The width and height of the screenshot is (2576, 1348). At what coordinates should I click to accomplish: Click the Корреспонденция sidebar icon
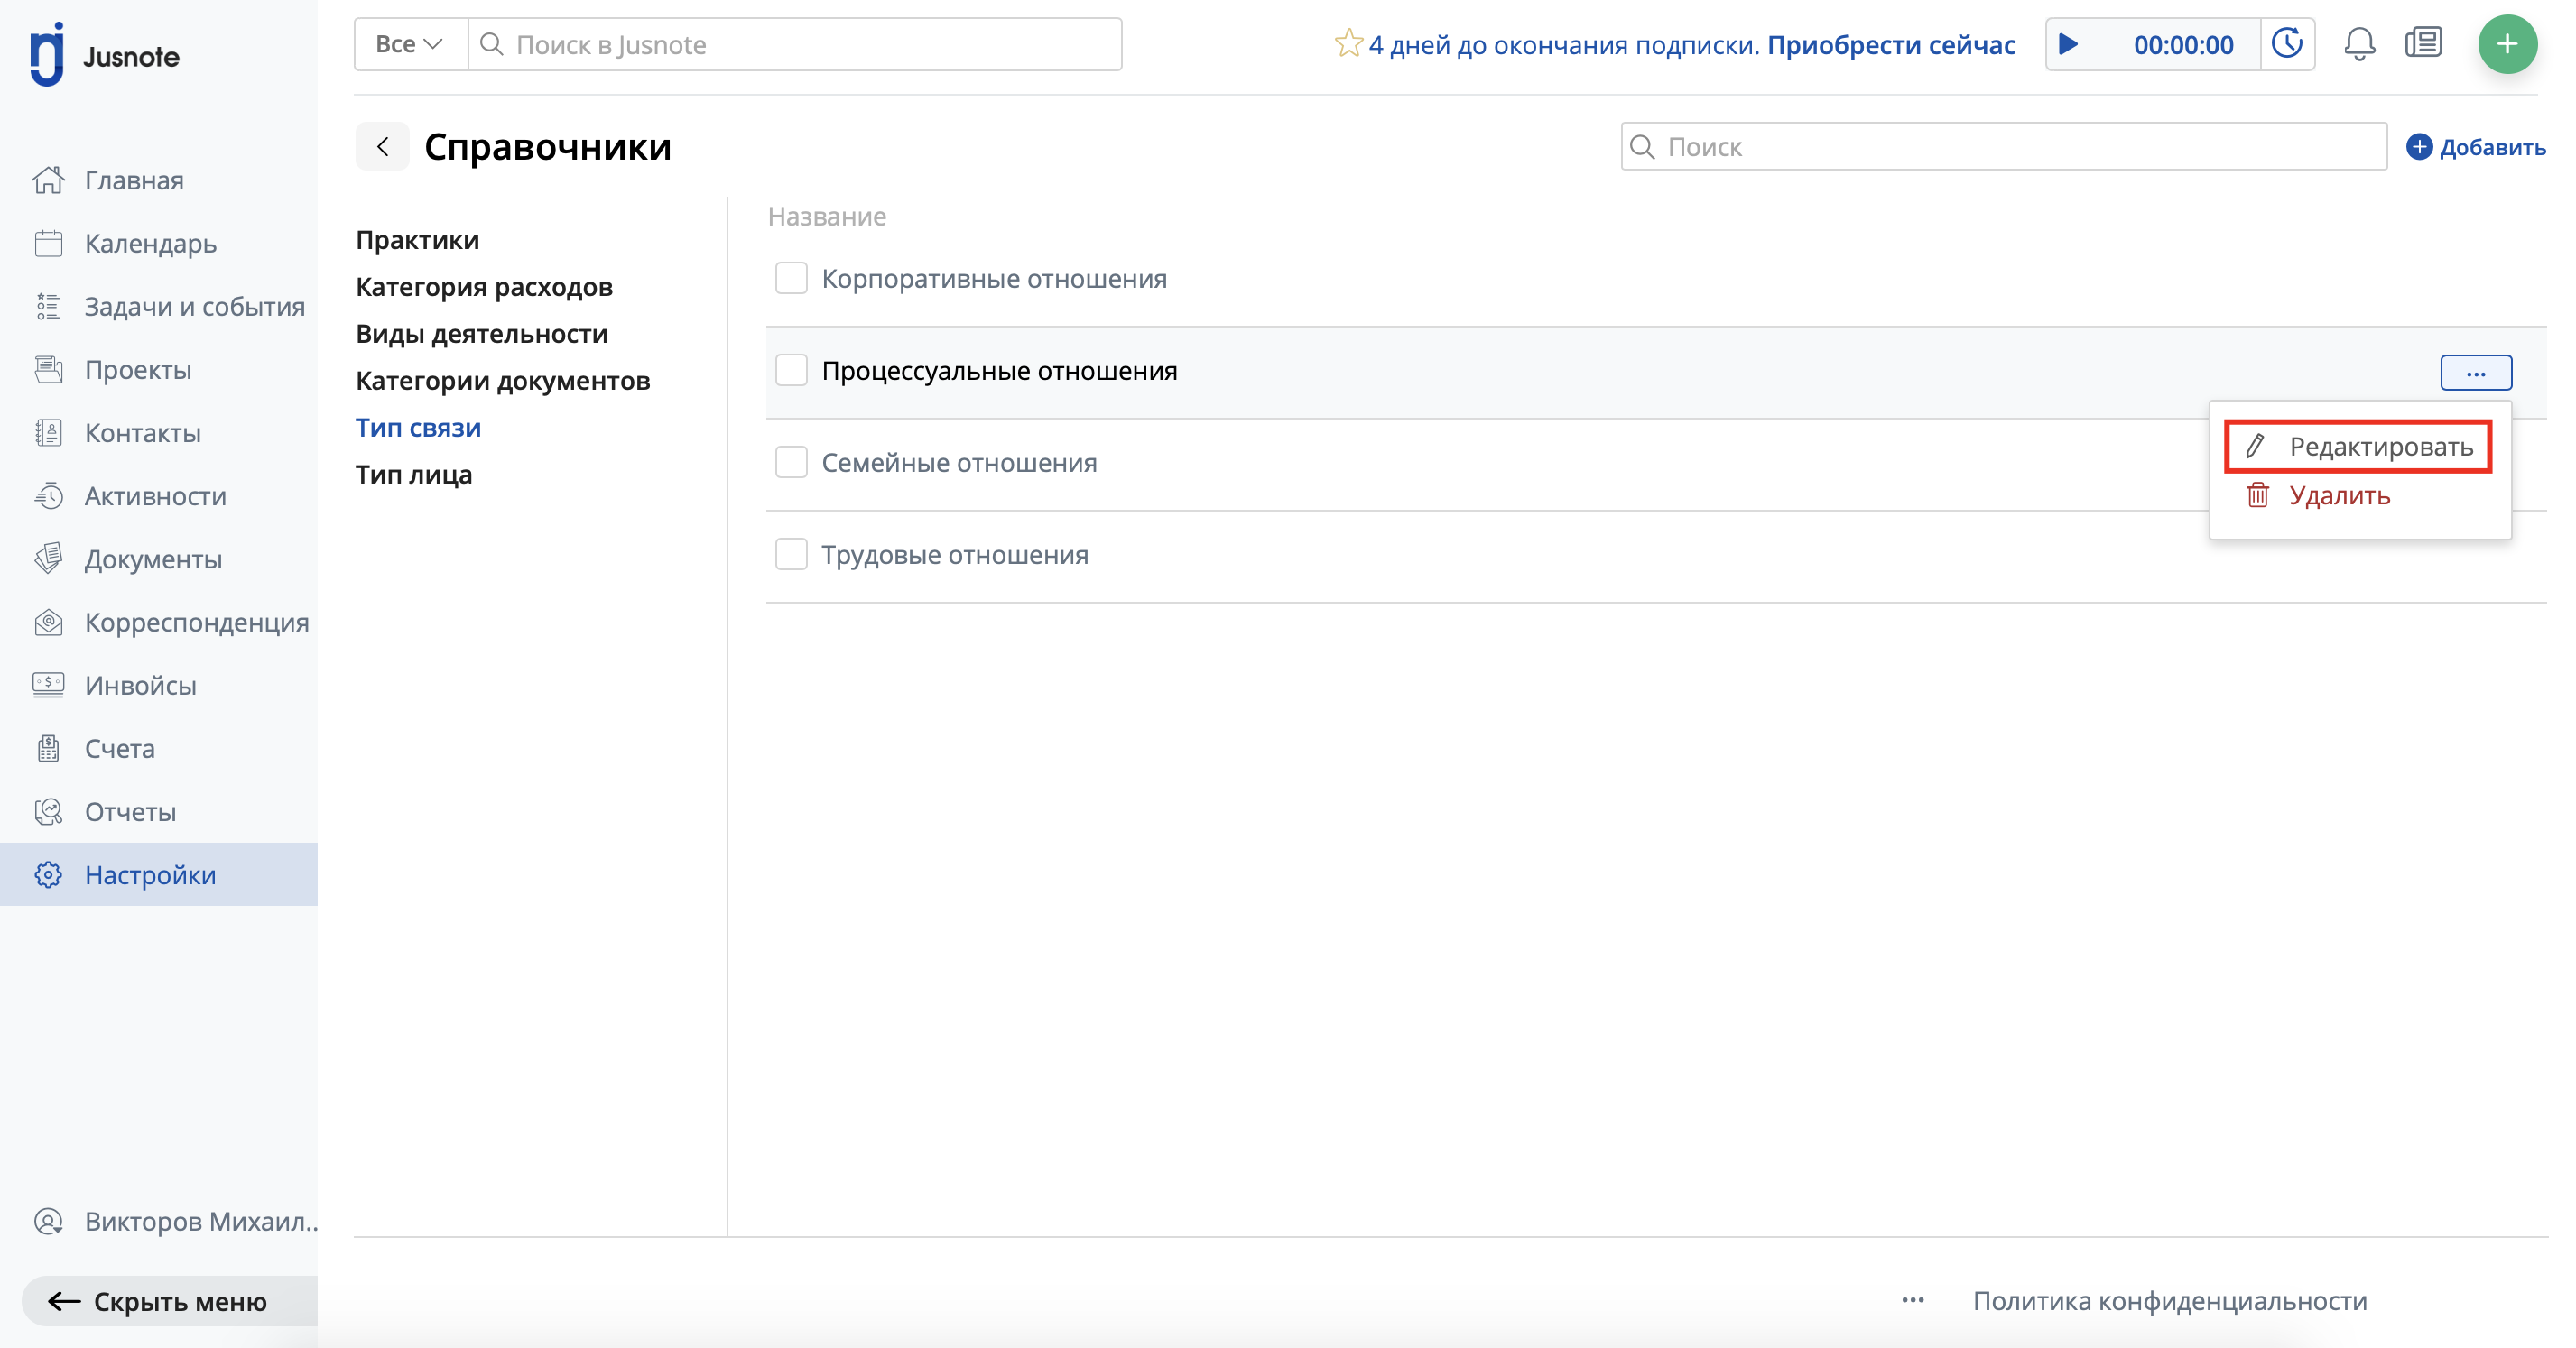point(48,621)
